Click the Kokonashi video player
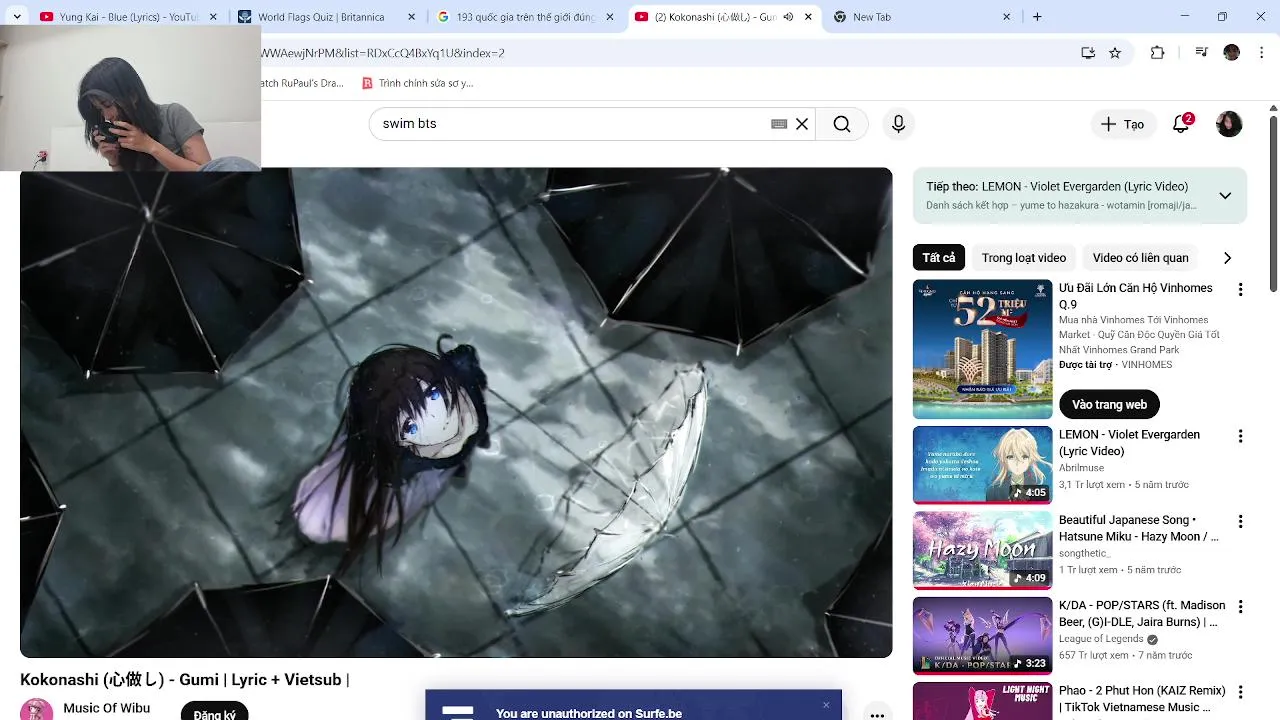 (x=456, y=412)
